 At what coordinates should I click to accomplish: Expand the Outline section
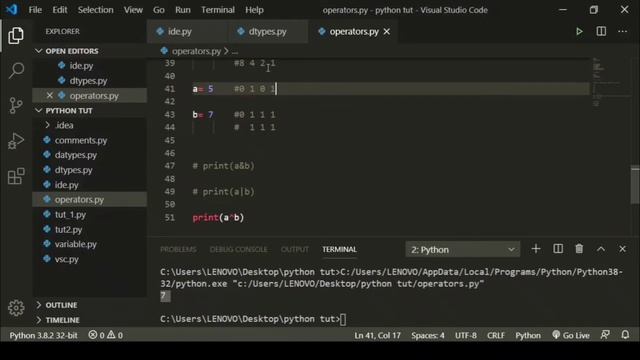tap(89, 305)
